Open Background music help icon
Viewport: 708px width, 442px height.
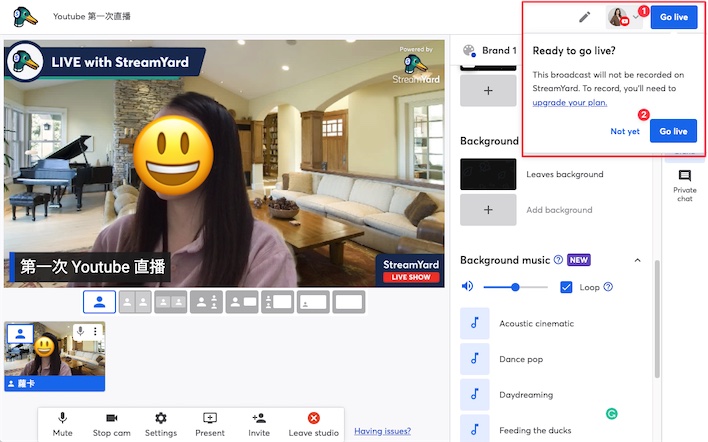558,260
